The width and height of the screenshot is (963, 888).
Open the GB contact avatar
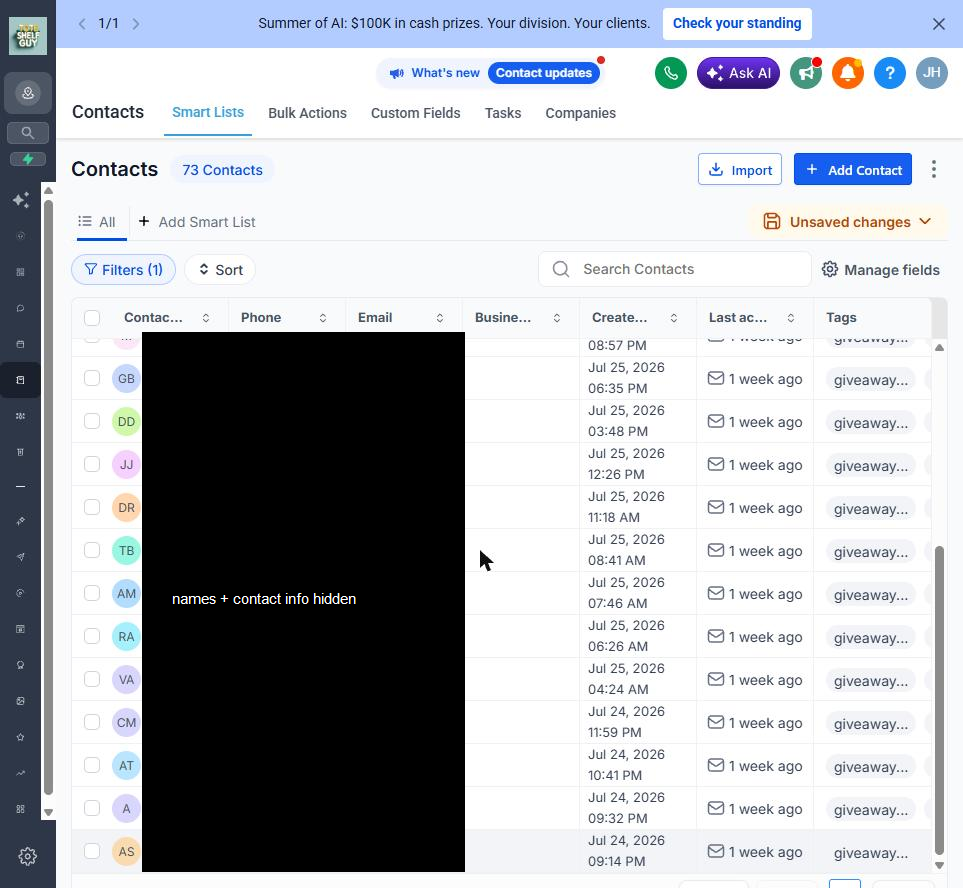click(x=127, y=378)
